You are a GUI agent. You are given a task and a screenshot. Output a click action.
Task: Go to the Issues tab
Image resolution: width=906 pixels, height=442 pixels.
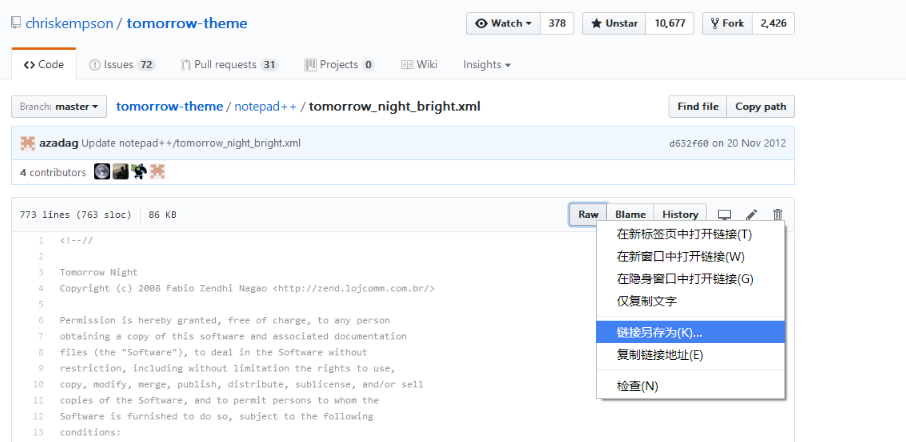(x=122, y=65)
